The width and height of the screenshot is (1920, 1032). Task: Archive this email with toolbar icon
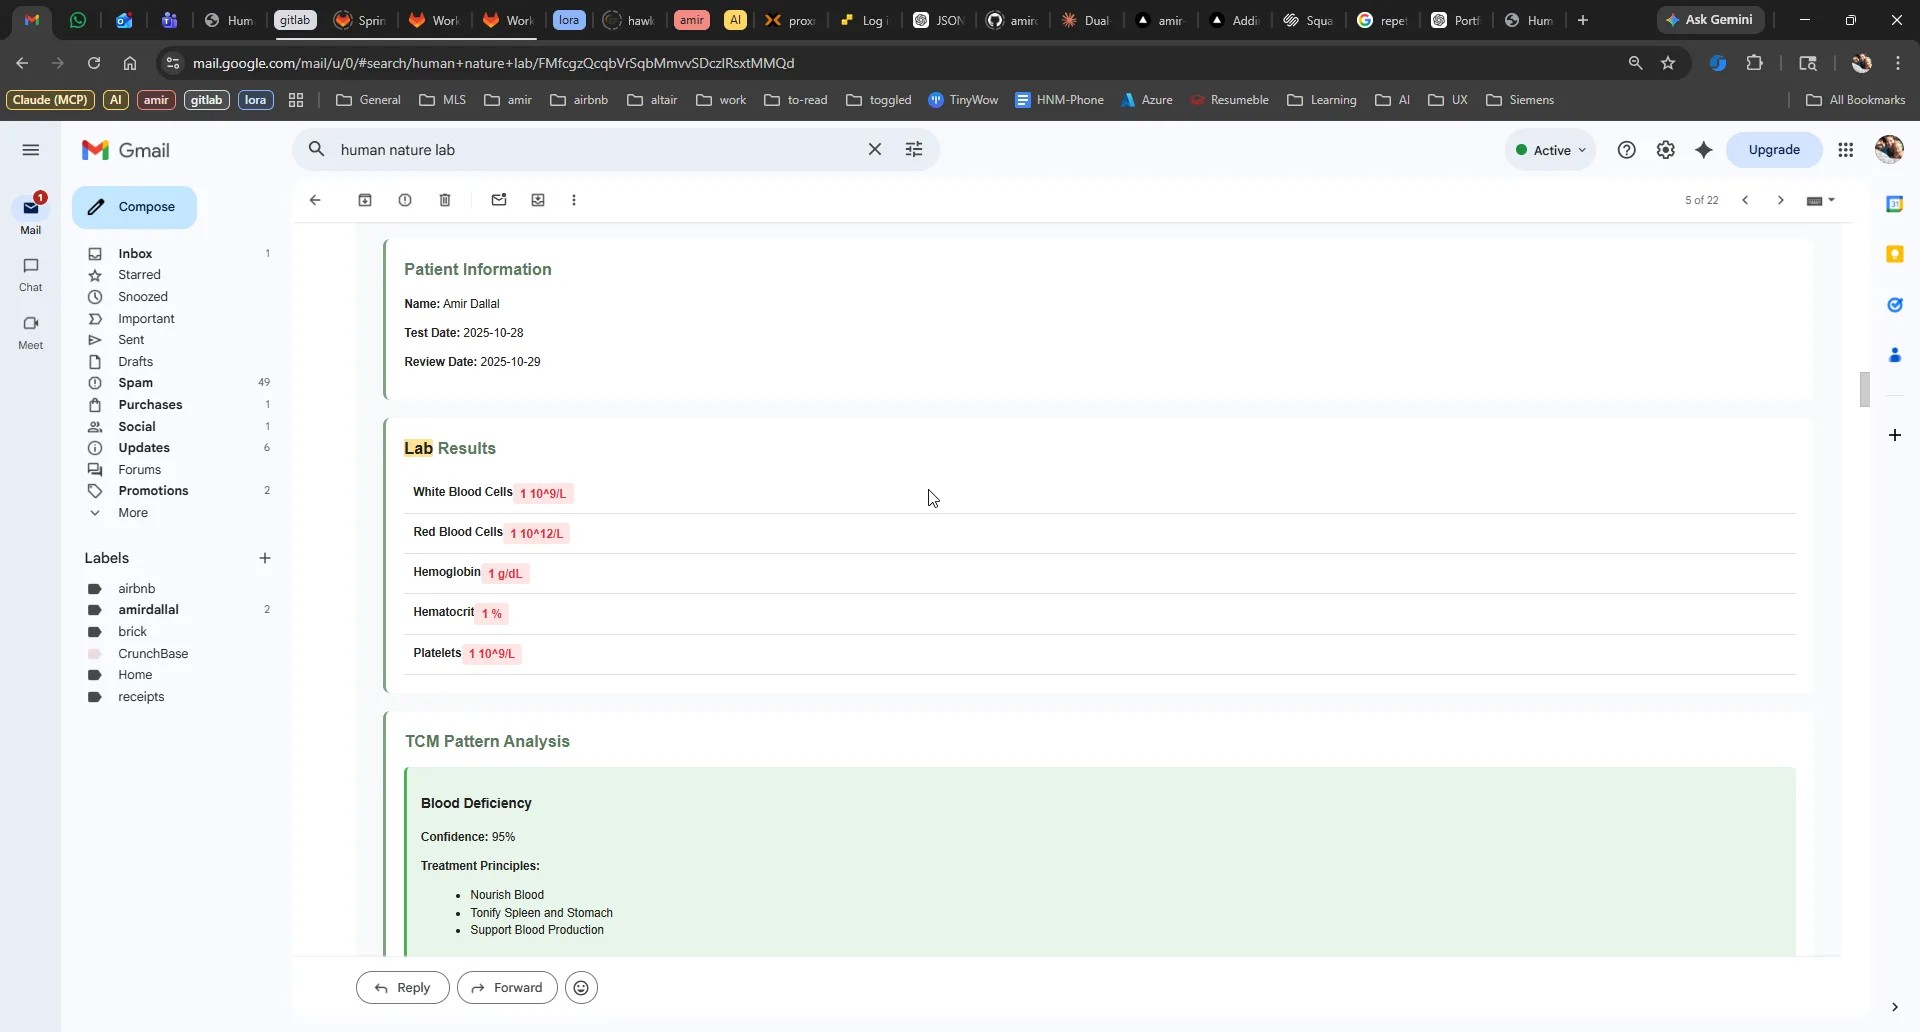pos(365,200)
